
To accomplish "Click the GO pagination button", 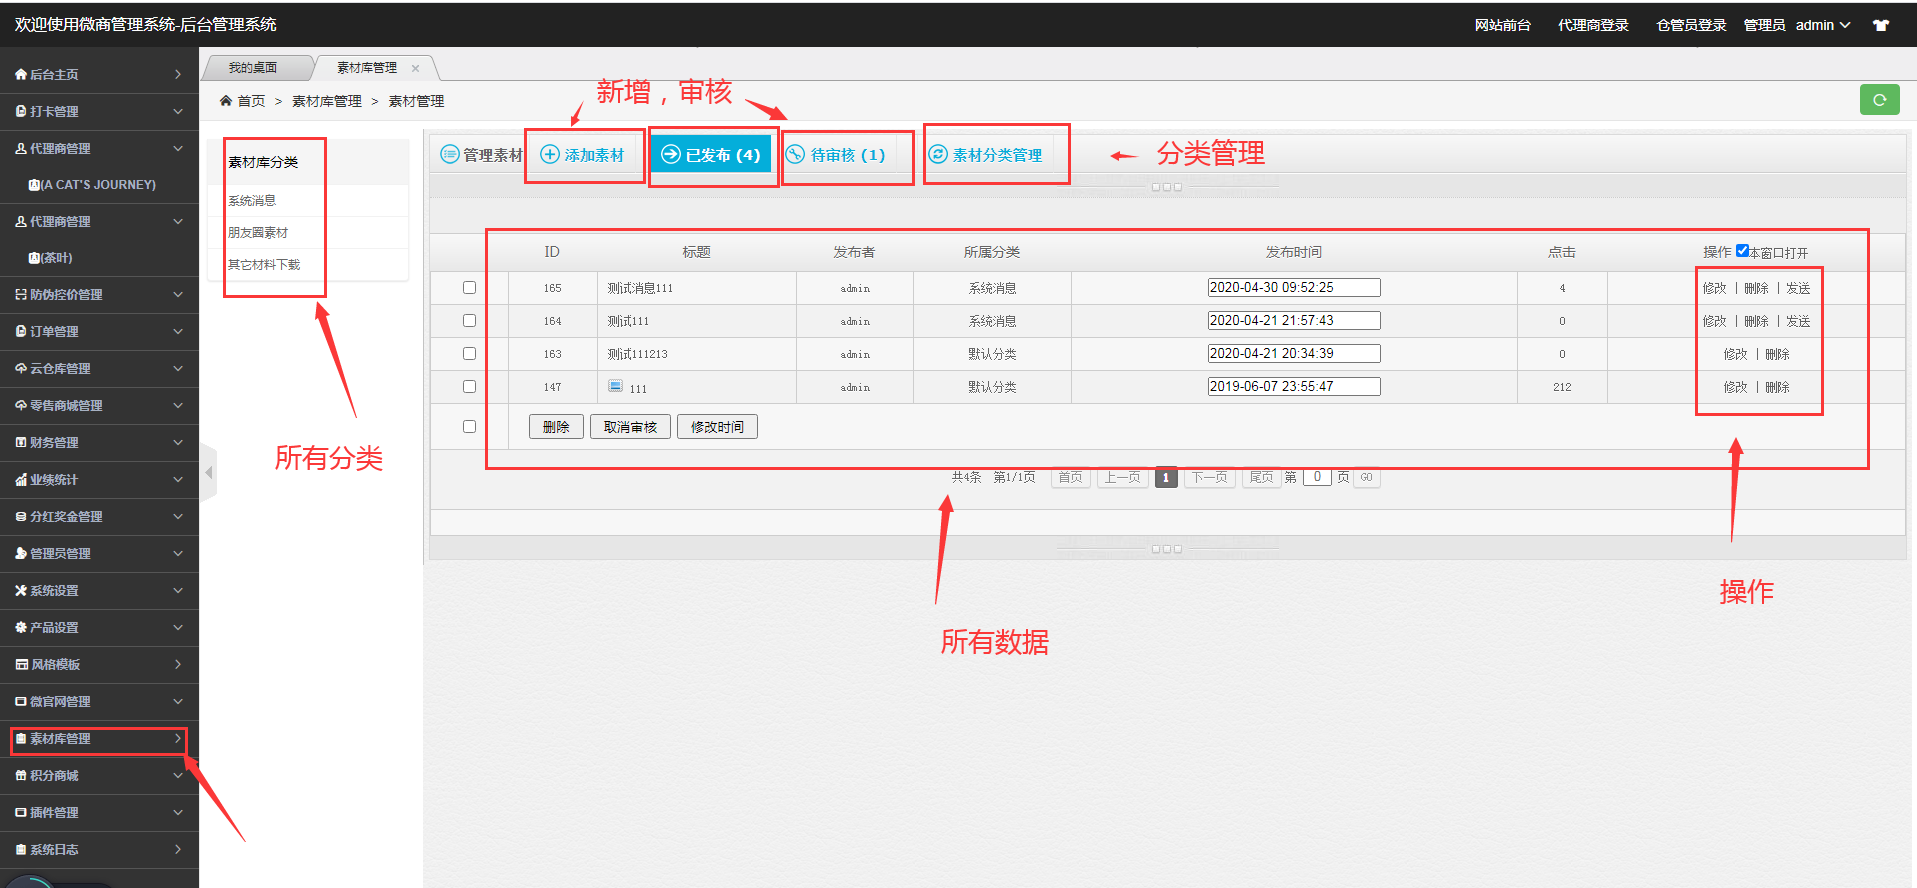I will tap(1366, 477).
